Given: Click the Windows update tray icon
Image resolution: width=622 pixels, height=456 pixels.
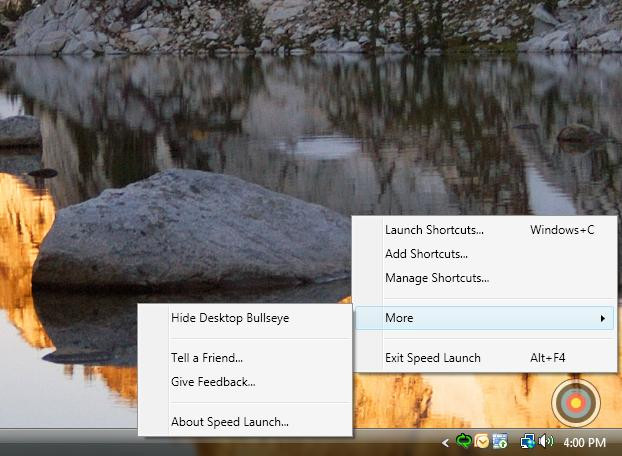Looking at the screenshot, I should coord(500,441).
